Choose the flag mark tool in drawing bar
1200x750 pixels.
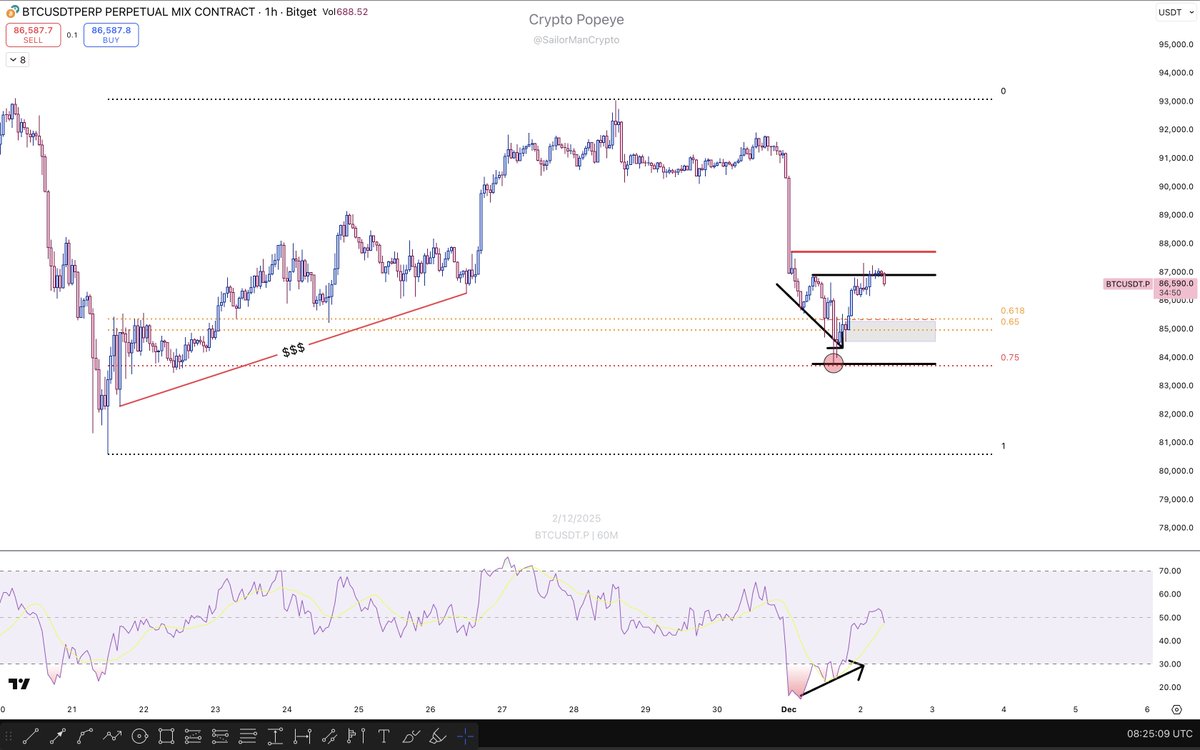tap(356, 737)
